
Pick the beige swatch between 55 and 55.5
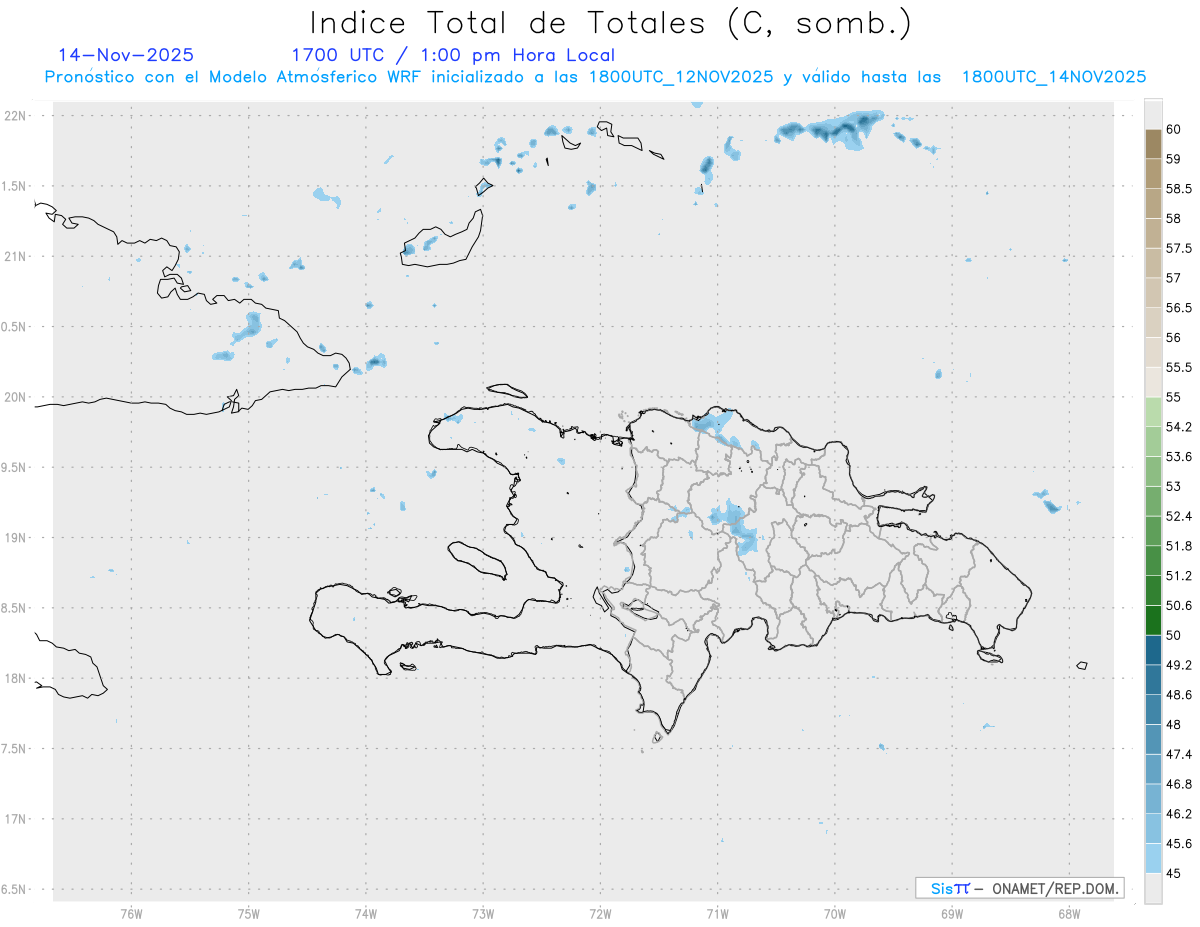1153,382
